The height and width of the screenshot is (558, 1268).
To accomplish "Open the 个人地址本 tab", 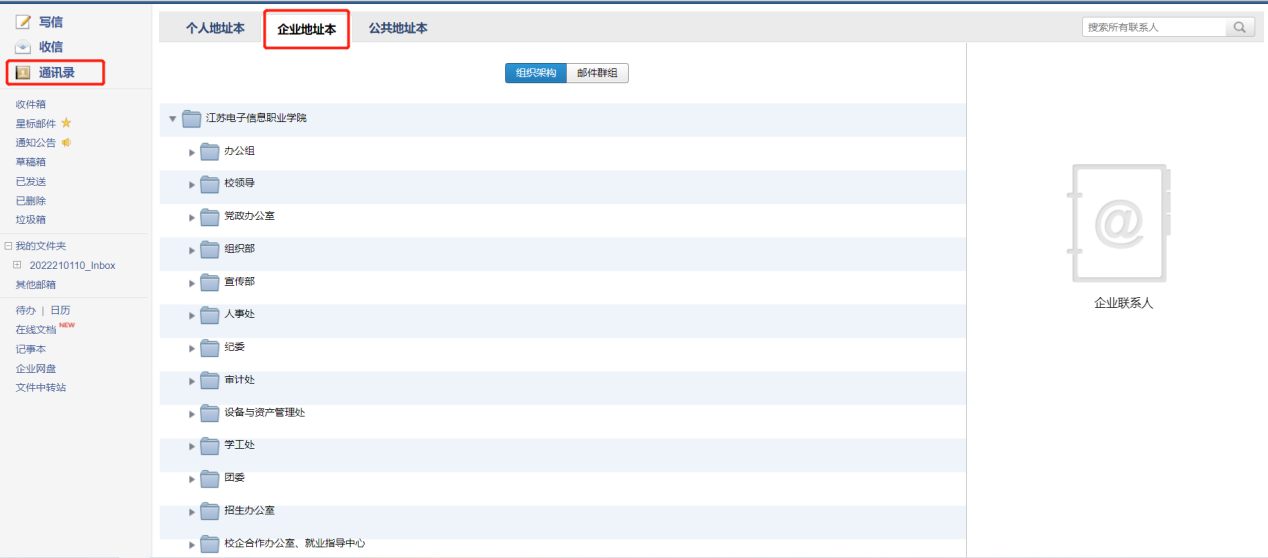I will click(x=215, y=28).
